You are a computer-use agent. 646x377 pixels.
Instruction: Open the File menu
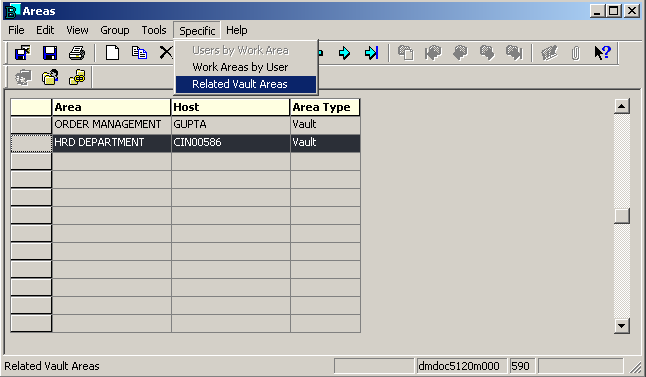(16, 30)
